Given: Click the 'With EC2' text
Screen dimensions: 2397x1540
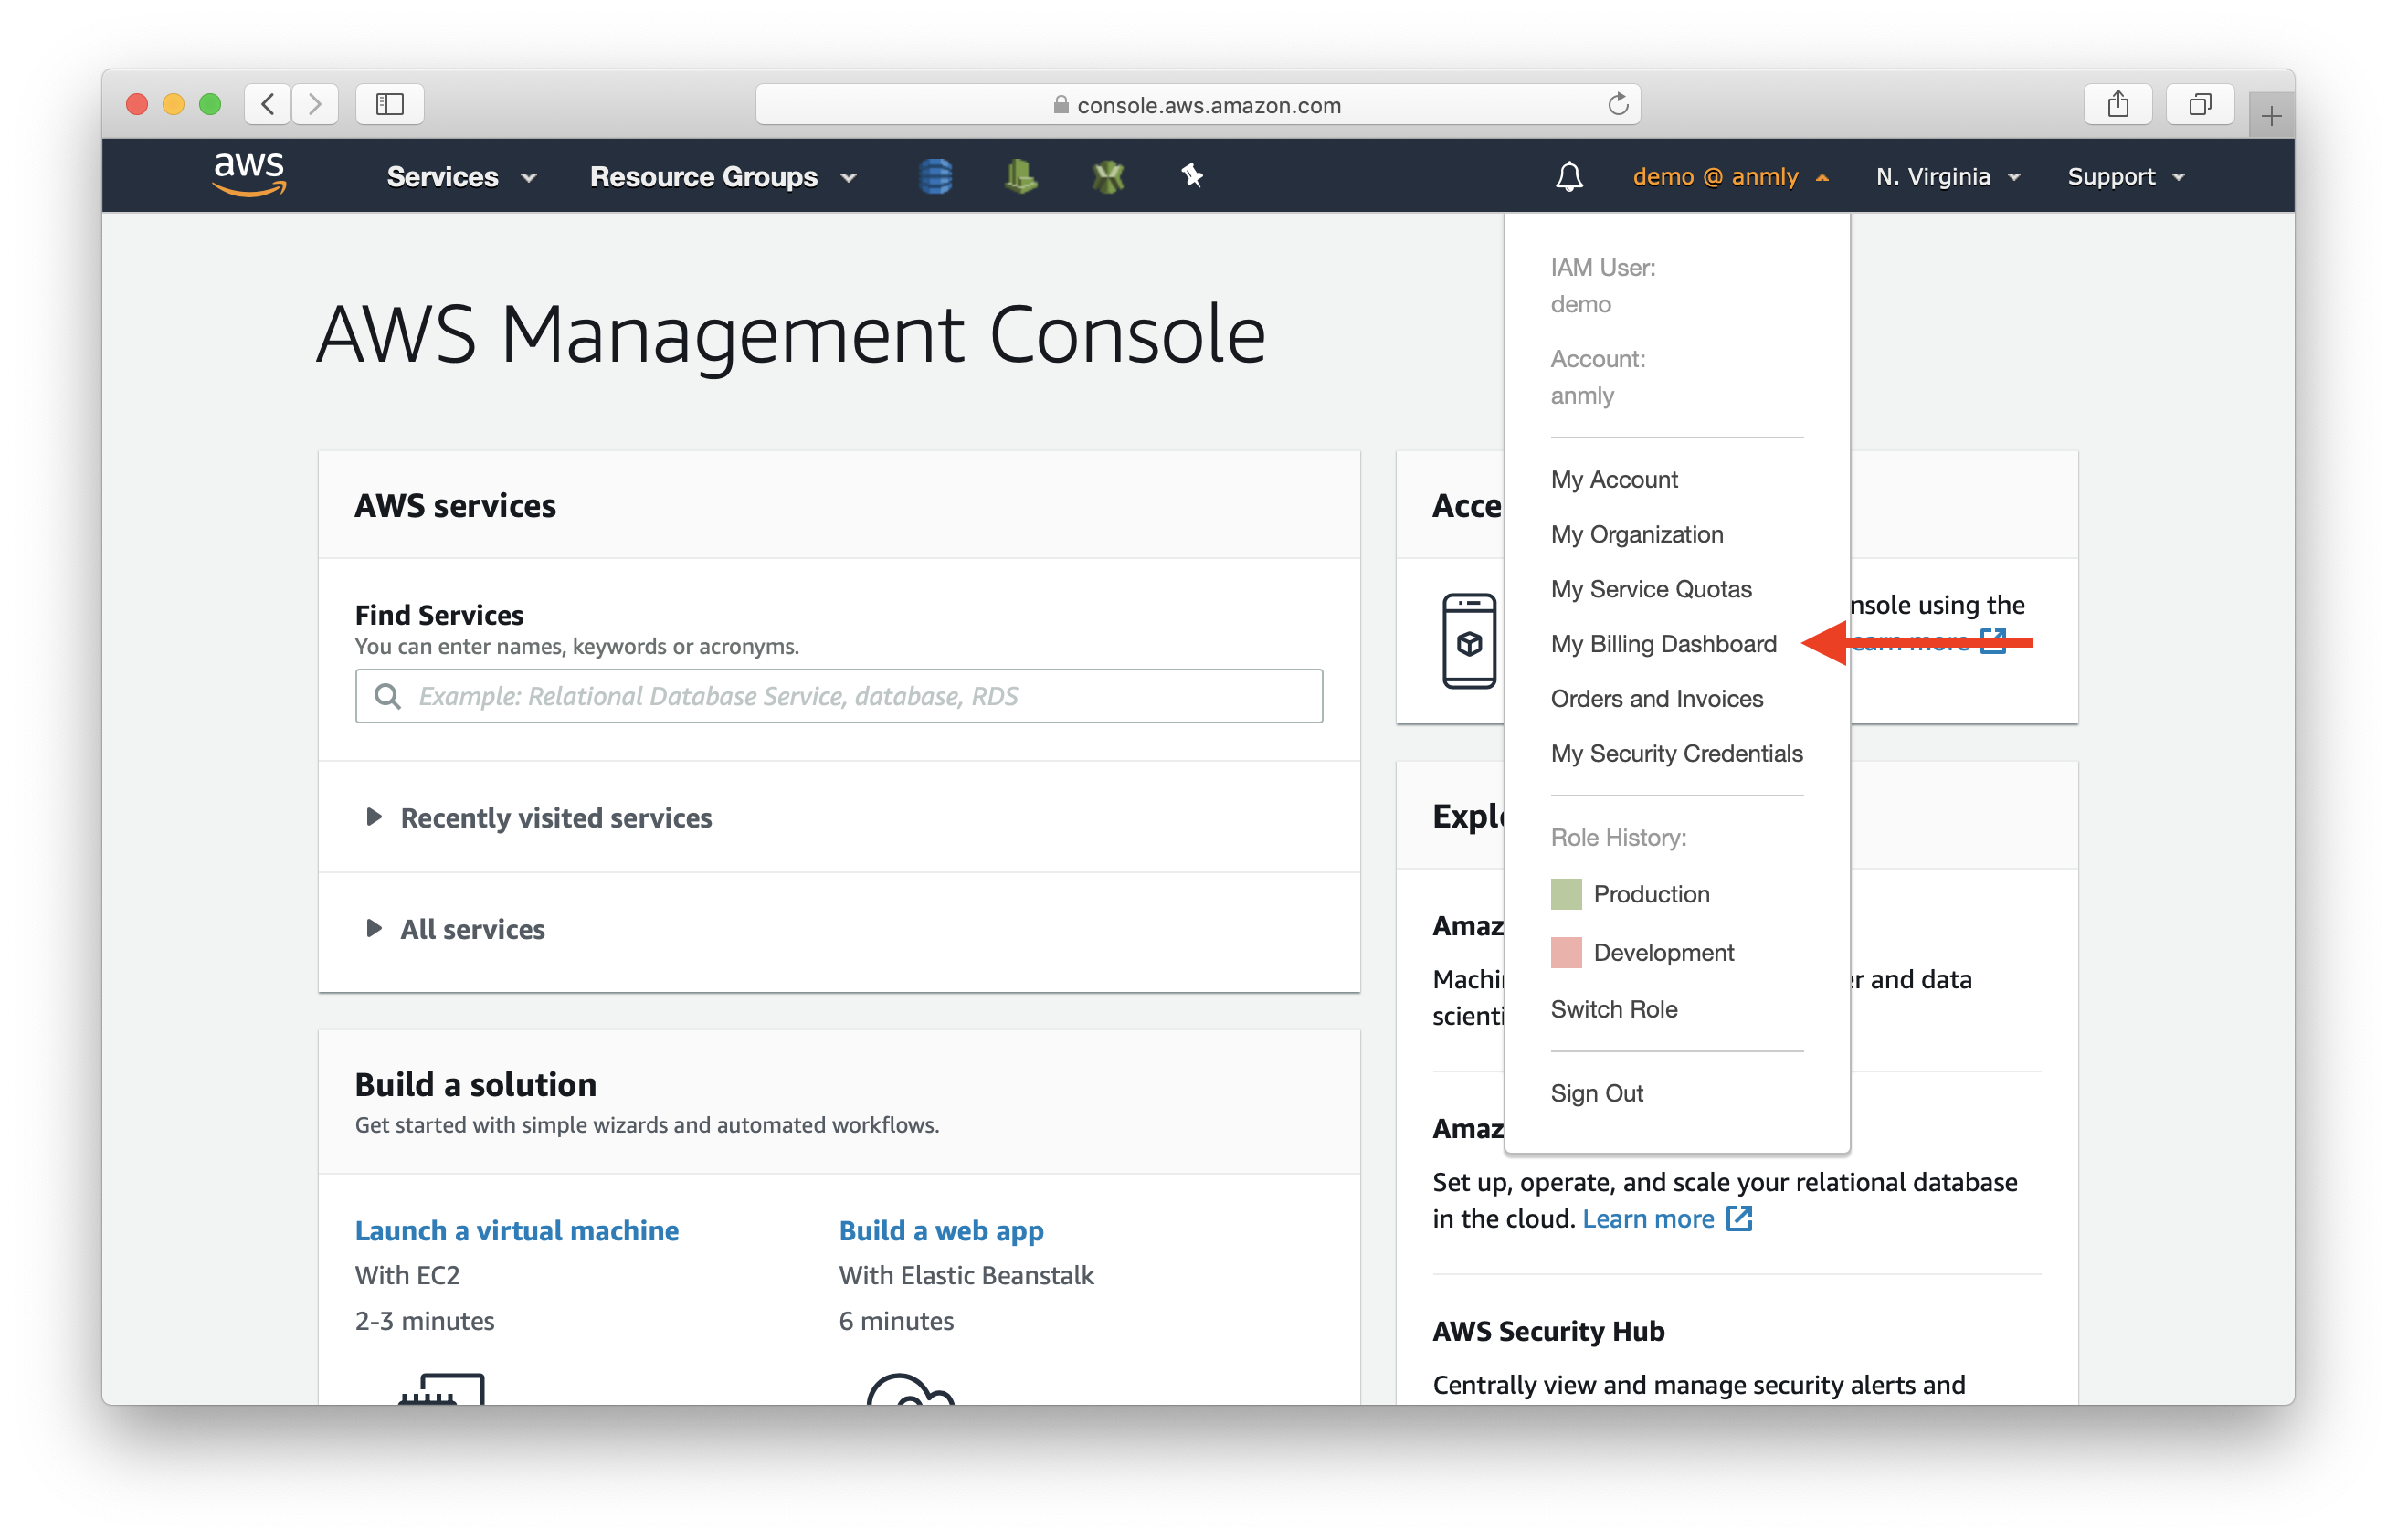Looking at the screenshot, I should point(407,1275).
